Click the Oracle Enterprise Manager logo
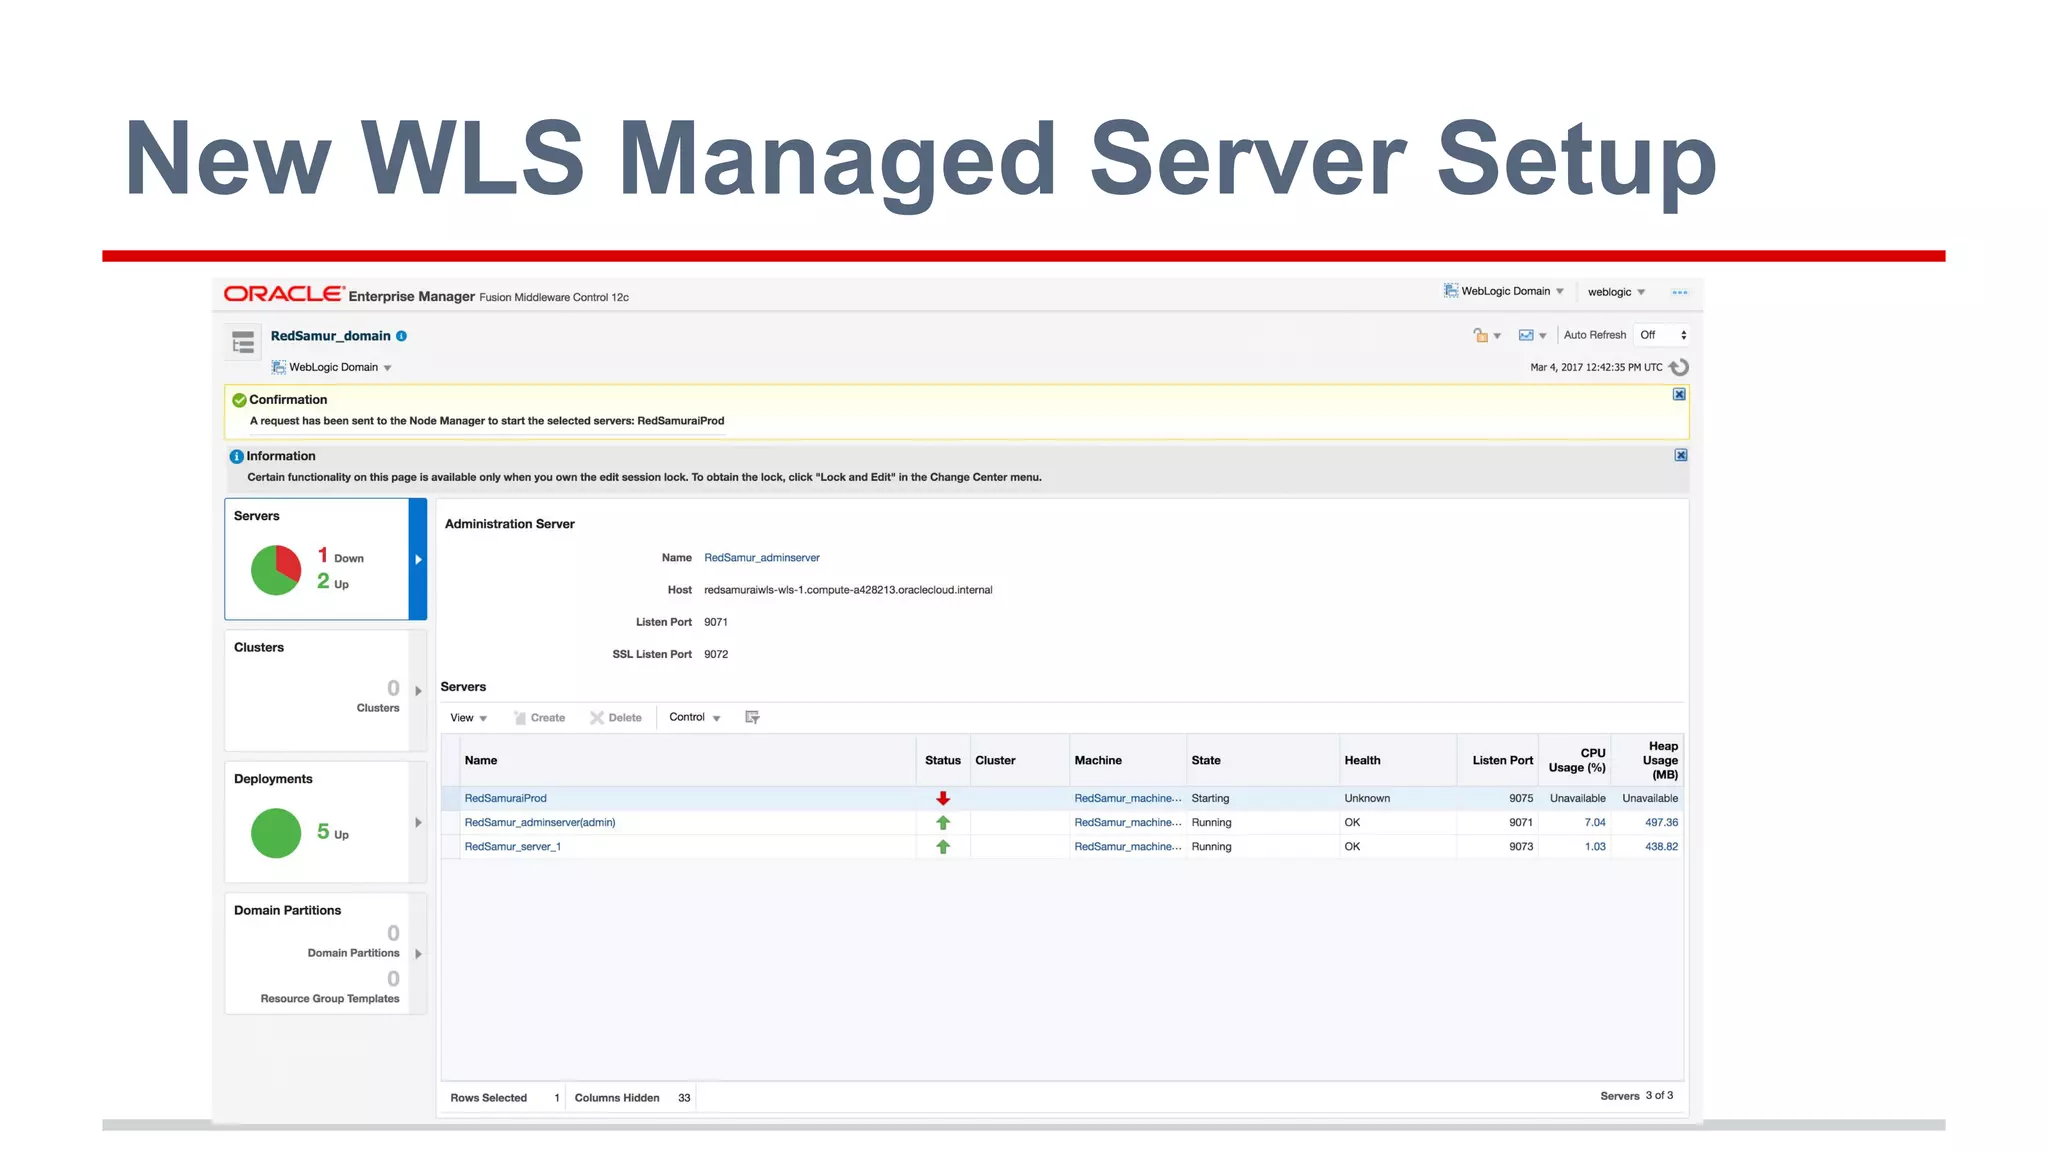 349,294
